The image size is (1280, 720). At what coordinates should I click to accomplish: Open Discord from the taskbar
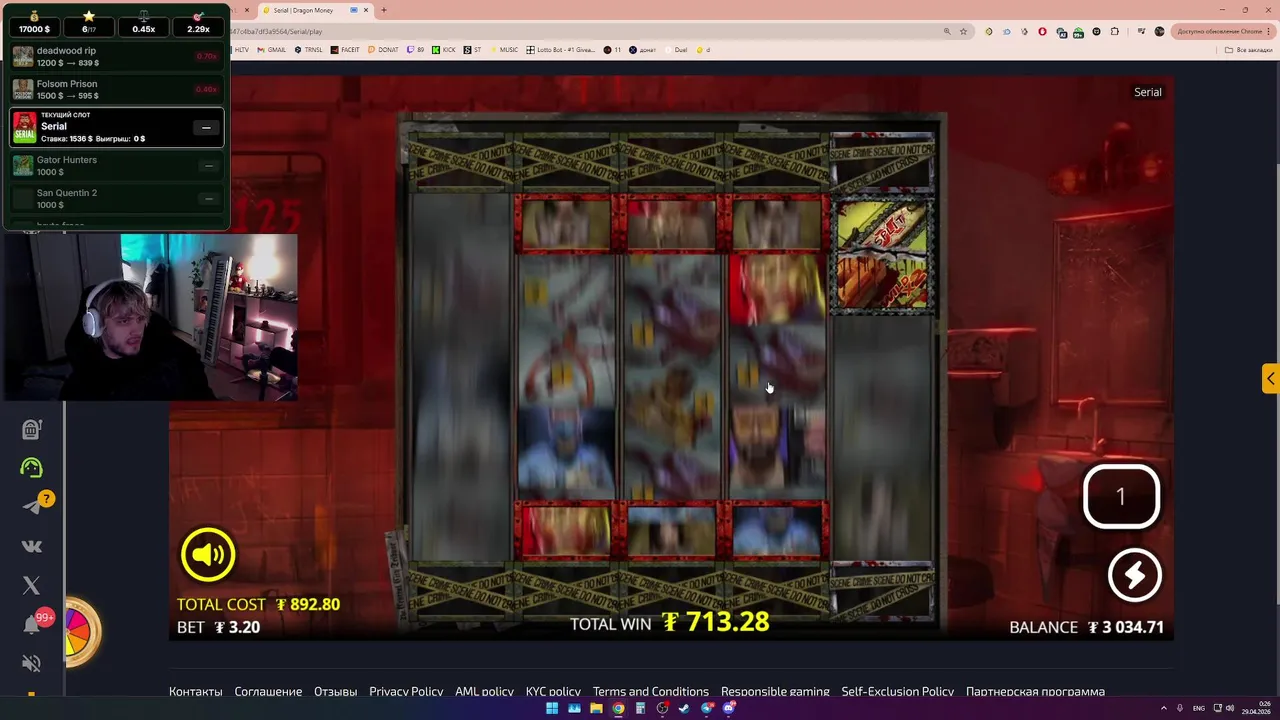[x=729, y=709]
